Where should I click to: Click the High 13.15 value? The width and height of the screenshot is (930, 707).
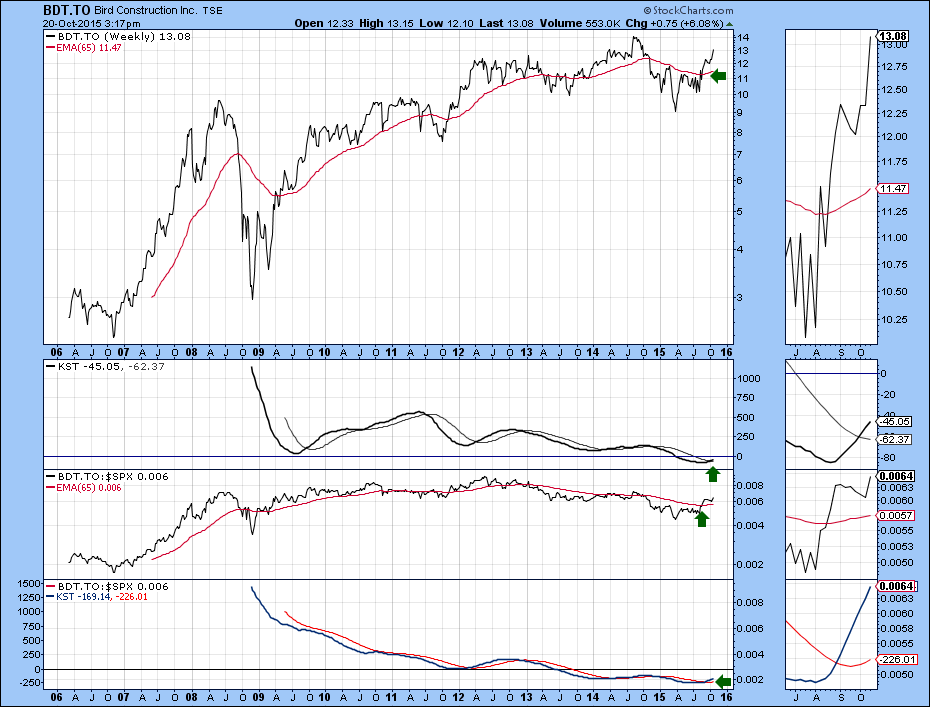pyautogui.click(x=387, y=24)
